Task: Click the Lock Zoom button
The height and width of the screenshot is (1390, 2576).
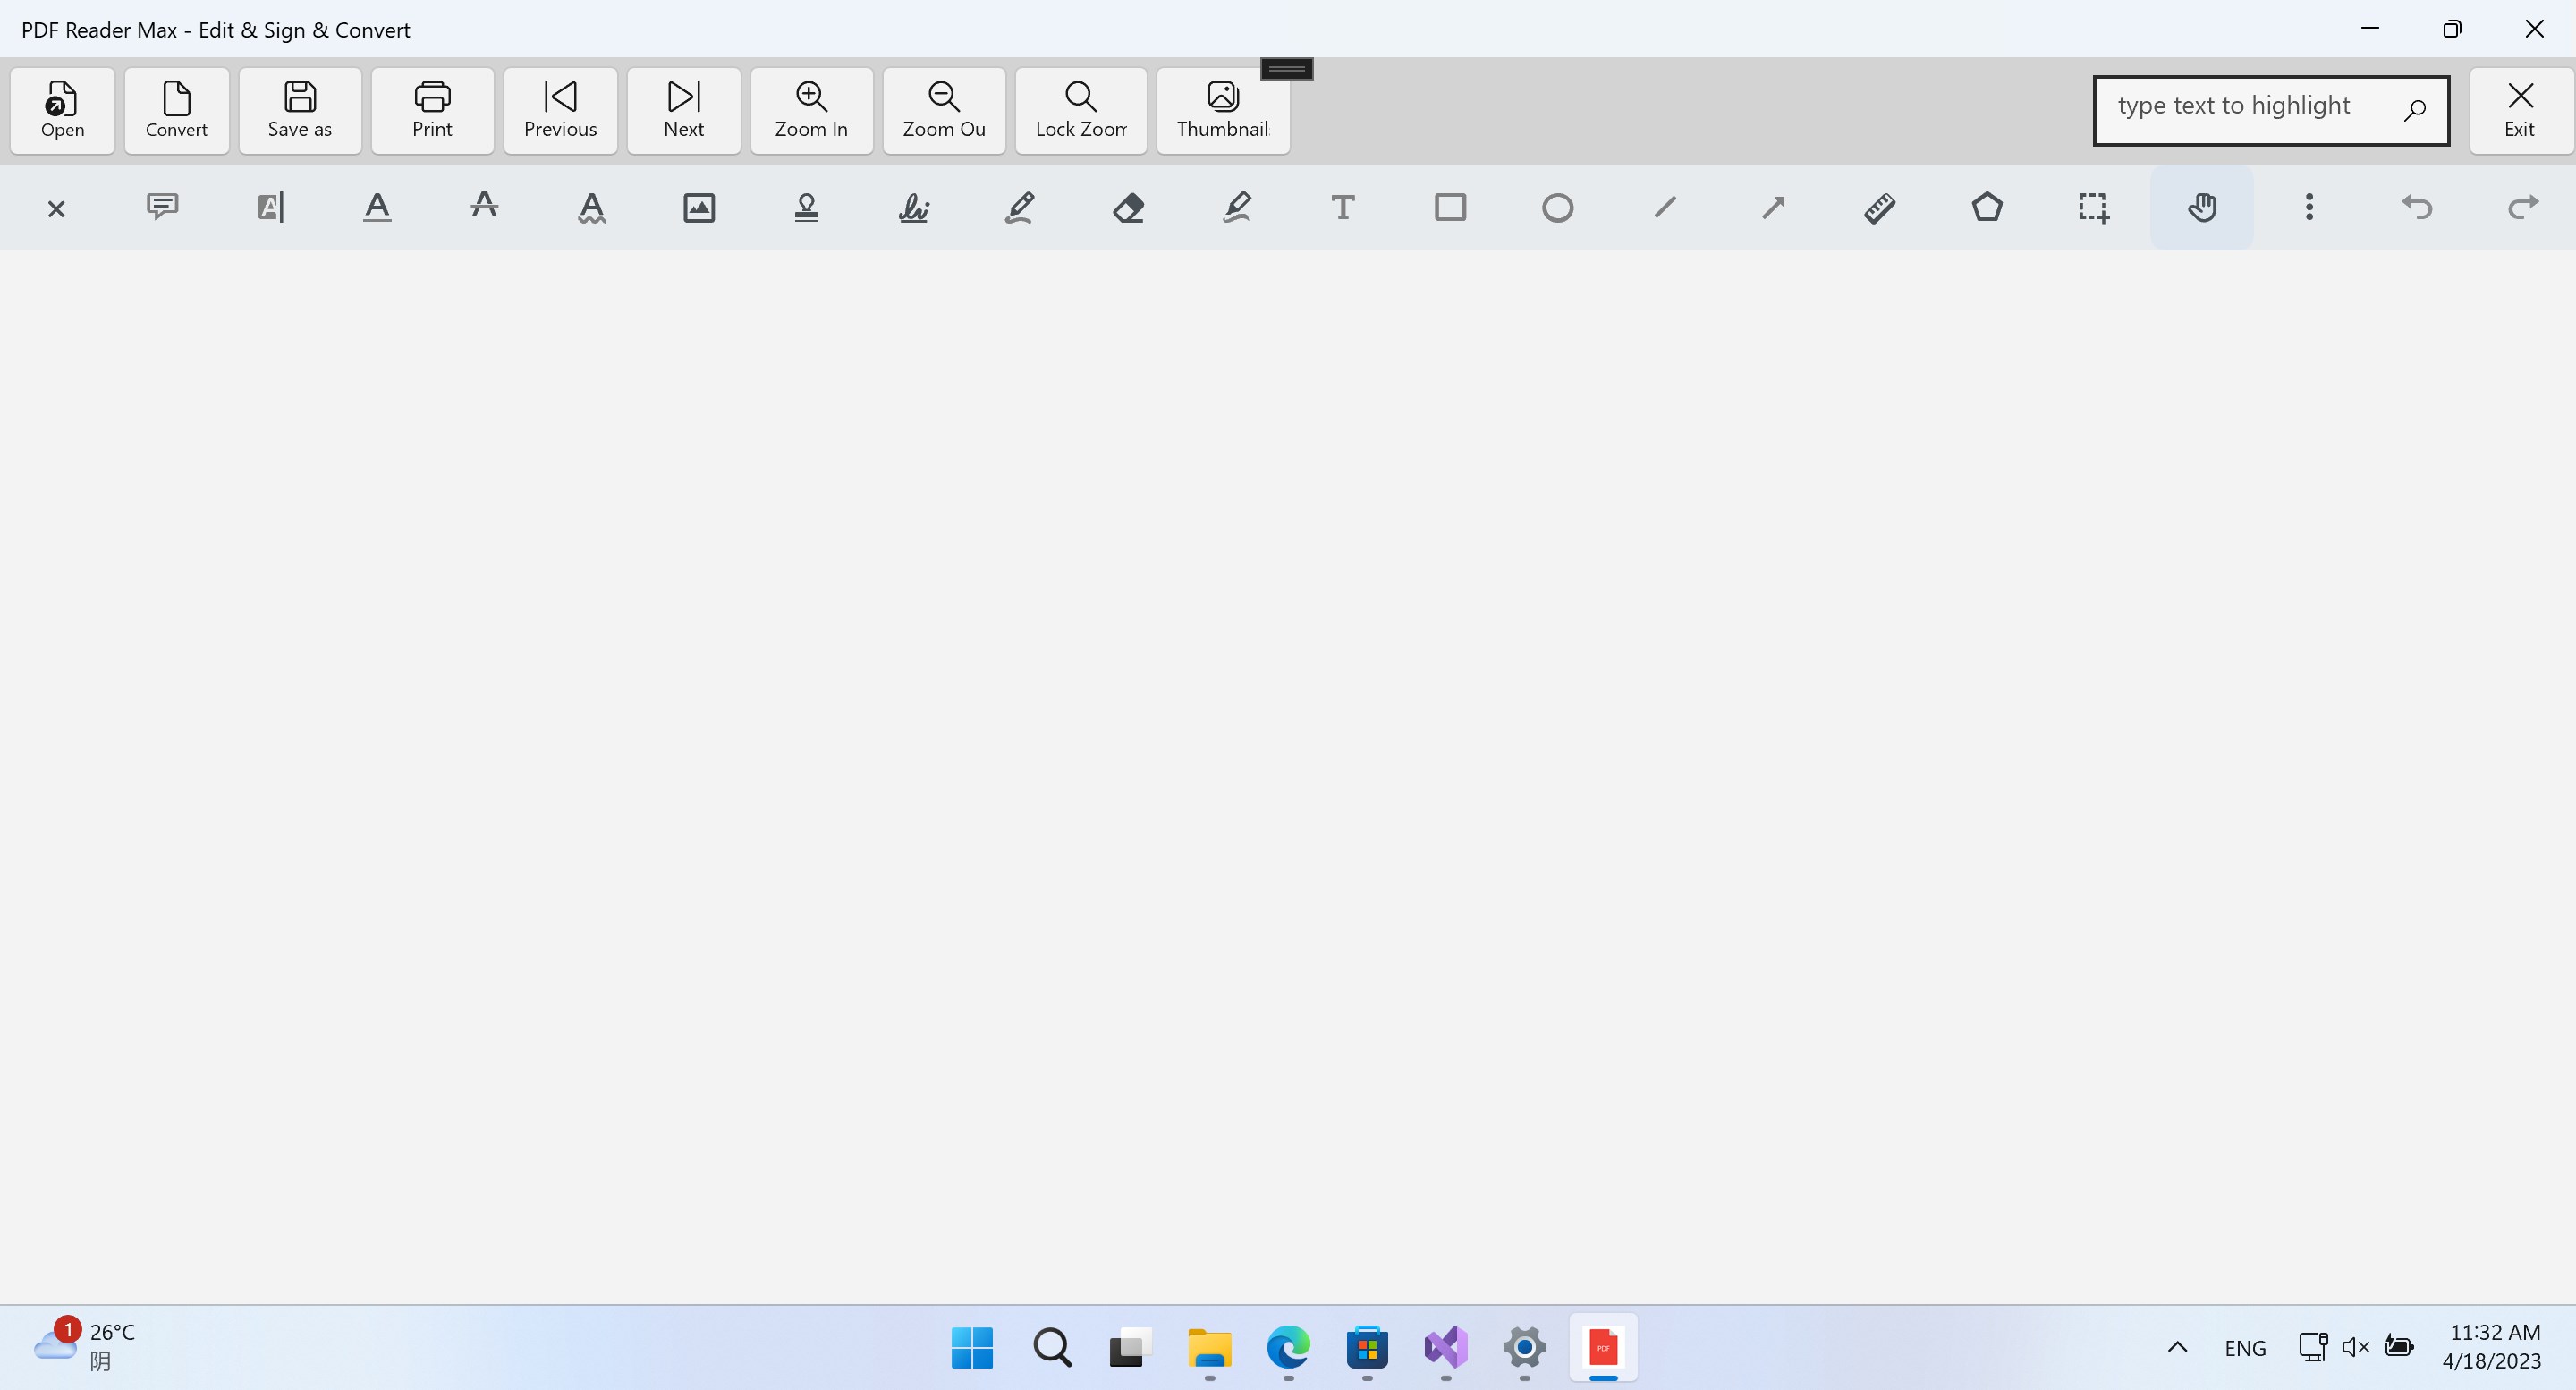Action: click(1080, 110)
